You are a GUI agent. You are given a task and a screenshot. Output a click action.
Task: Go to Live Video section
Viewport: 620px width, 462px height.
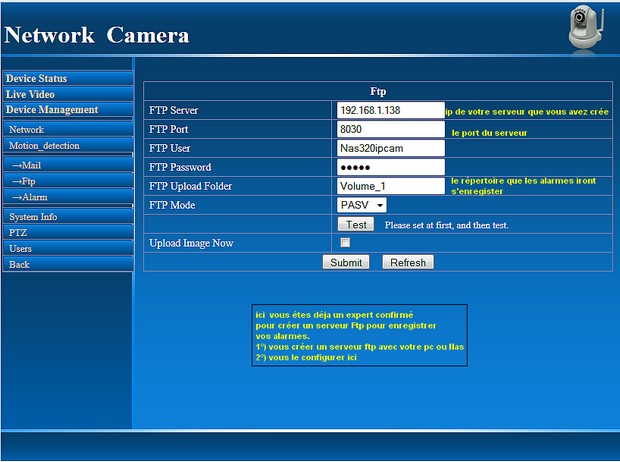(67, 94)
